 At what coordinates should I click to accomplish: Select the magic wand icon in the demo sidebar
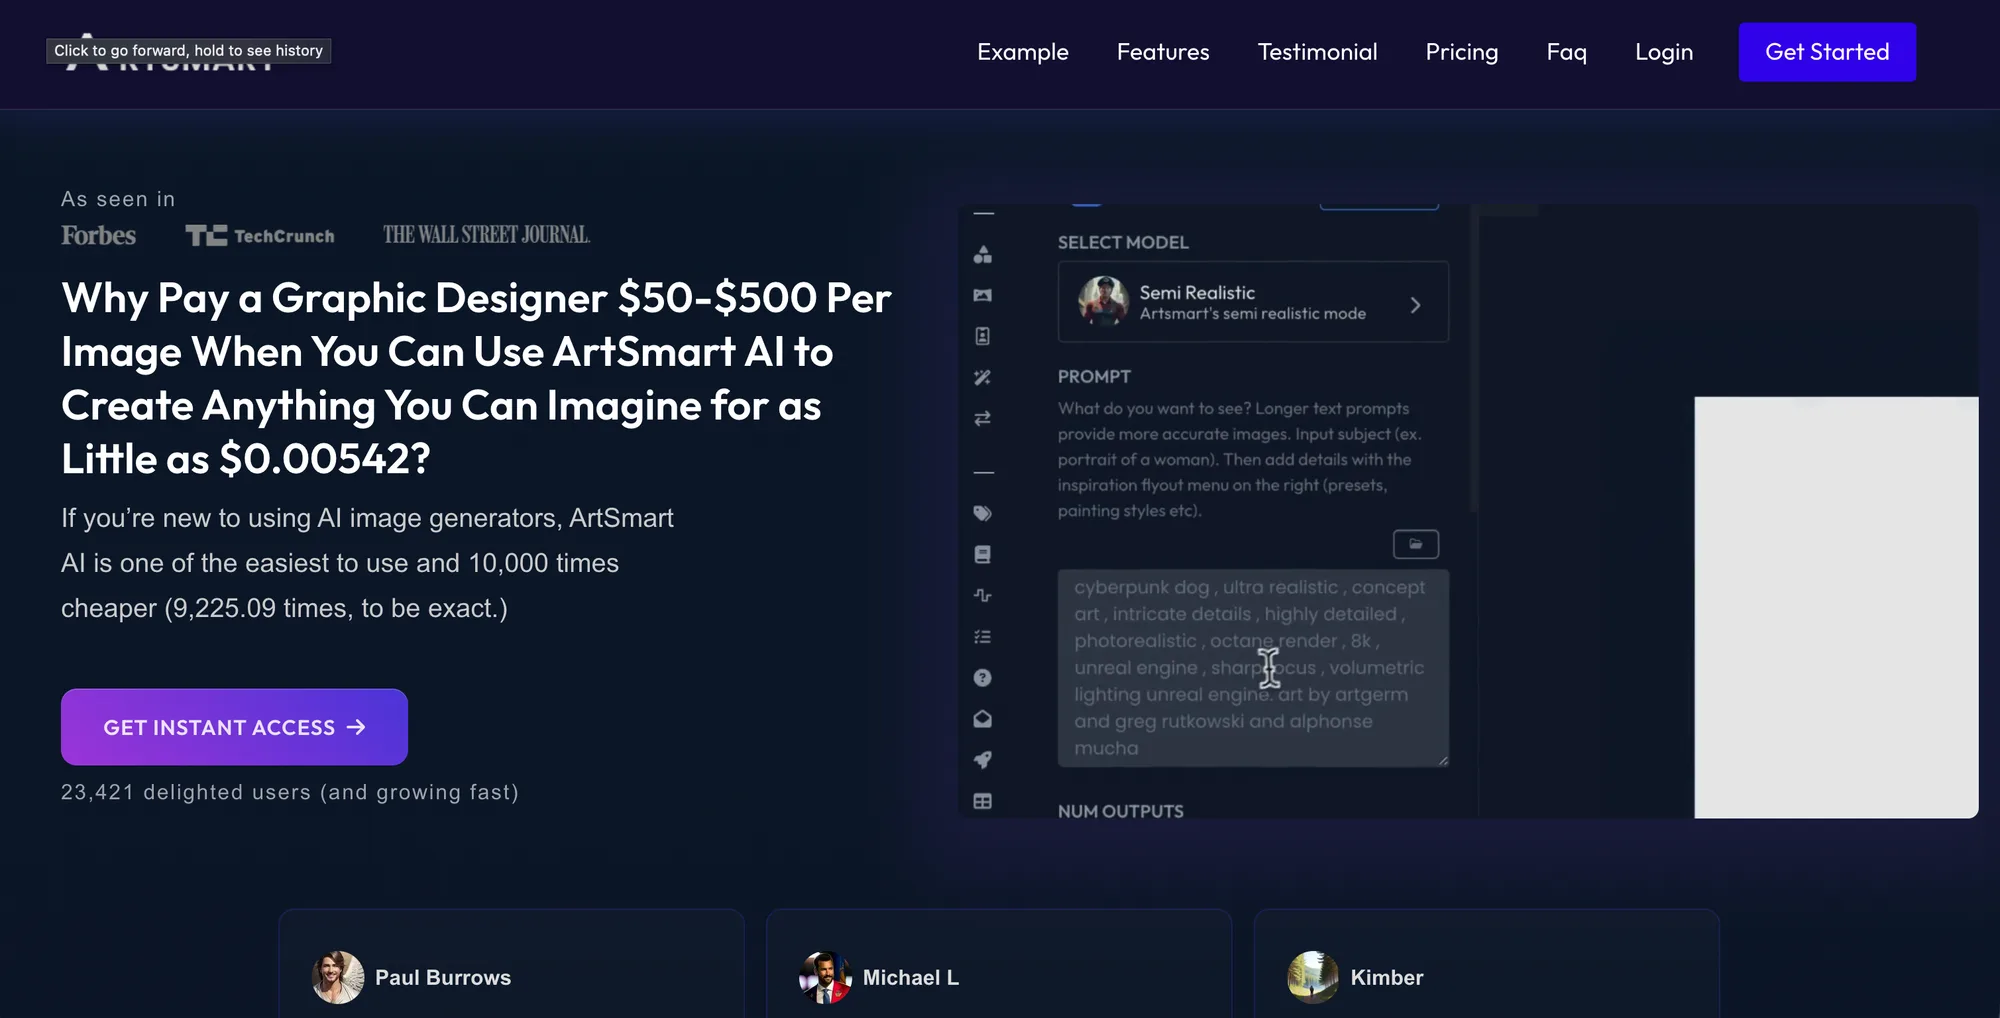click(x=983, y=377)
